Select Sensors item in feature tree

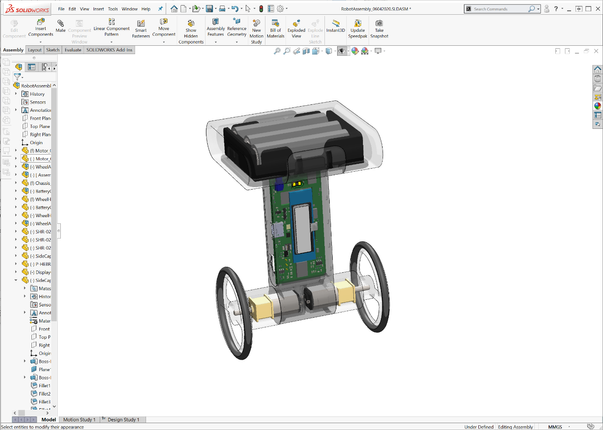34,102
